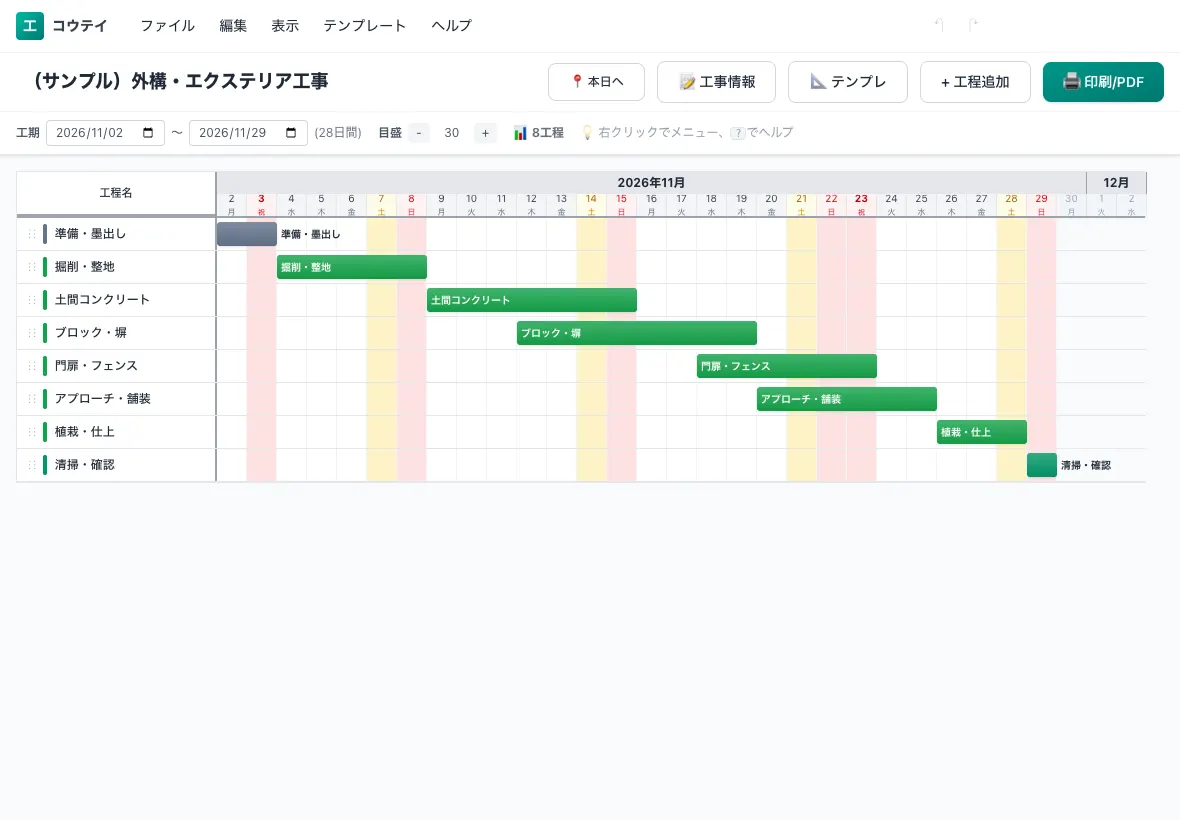Click the gray 準備・墨出し Gantt bar
Viewport: 1180px width, 820px height.
[x=247, y=234]
